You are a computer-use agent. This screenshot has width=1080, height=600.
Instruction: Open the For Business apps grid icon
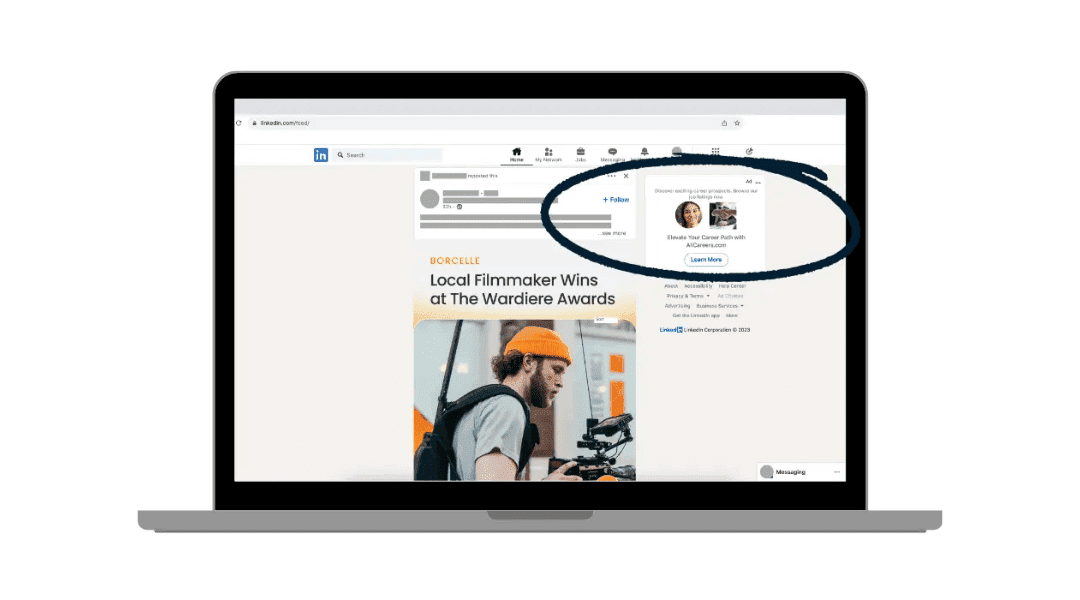pyautogui.click(x=716, y=151)
